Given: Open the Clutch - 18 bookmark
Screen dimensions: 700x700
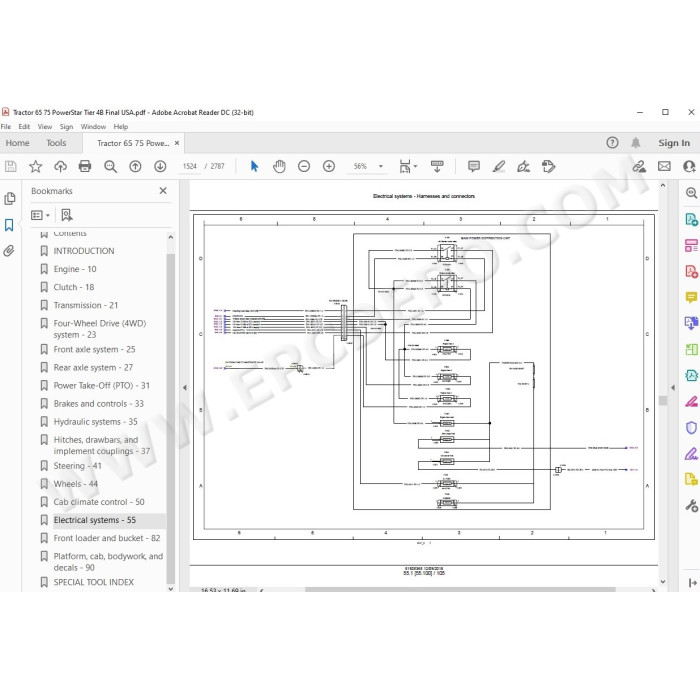Looking at the screenshot, I should 74,287.
